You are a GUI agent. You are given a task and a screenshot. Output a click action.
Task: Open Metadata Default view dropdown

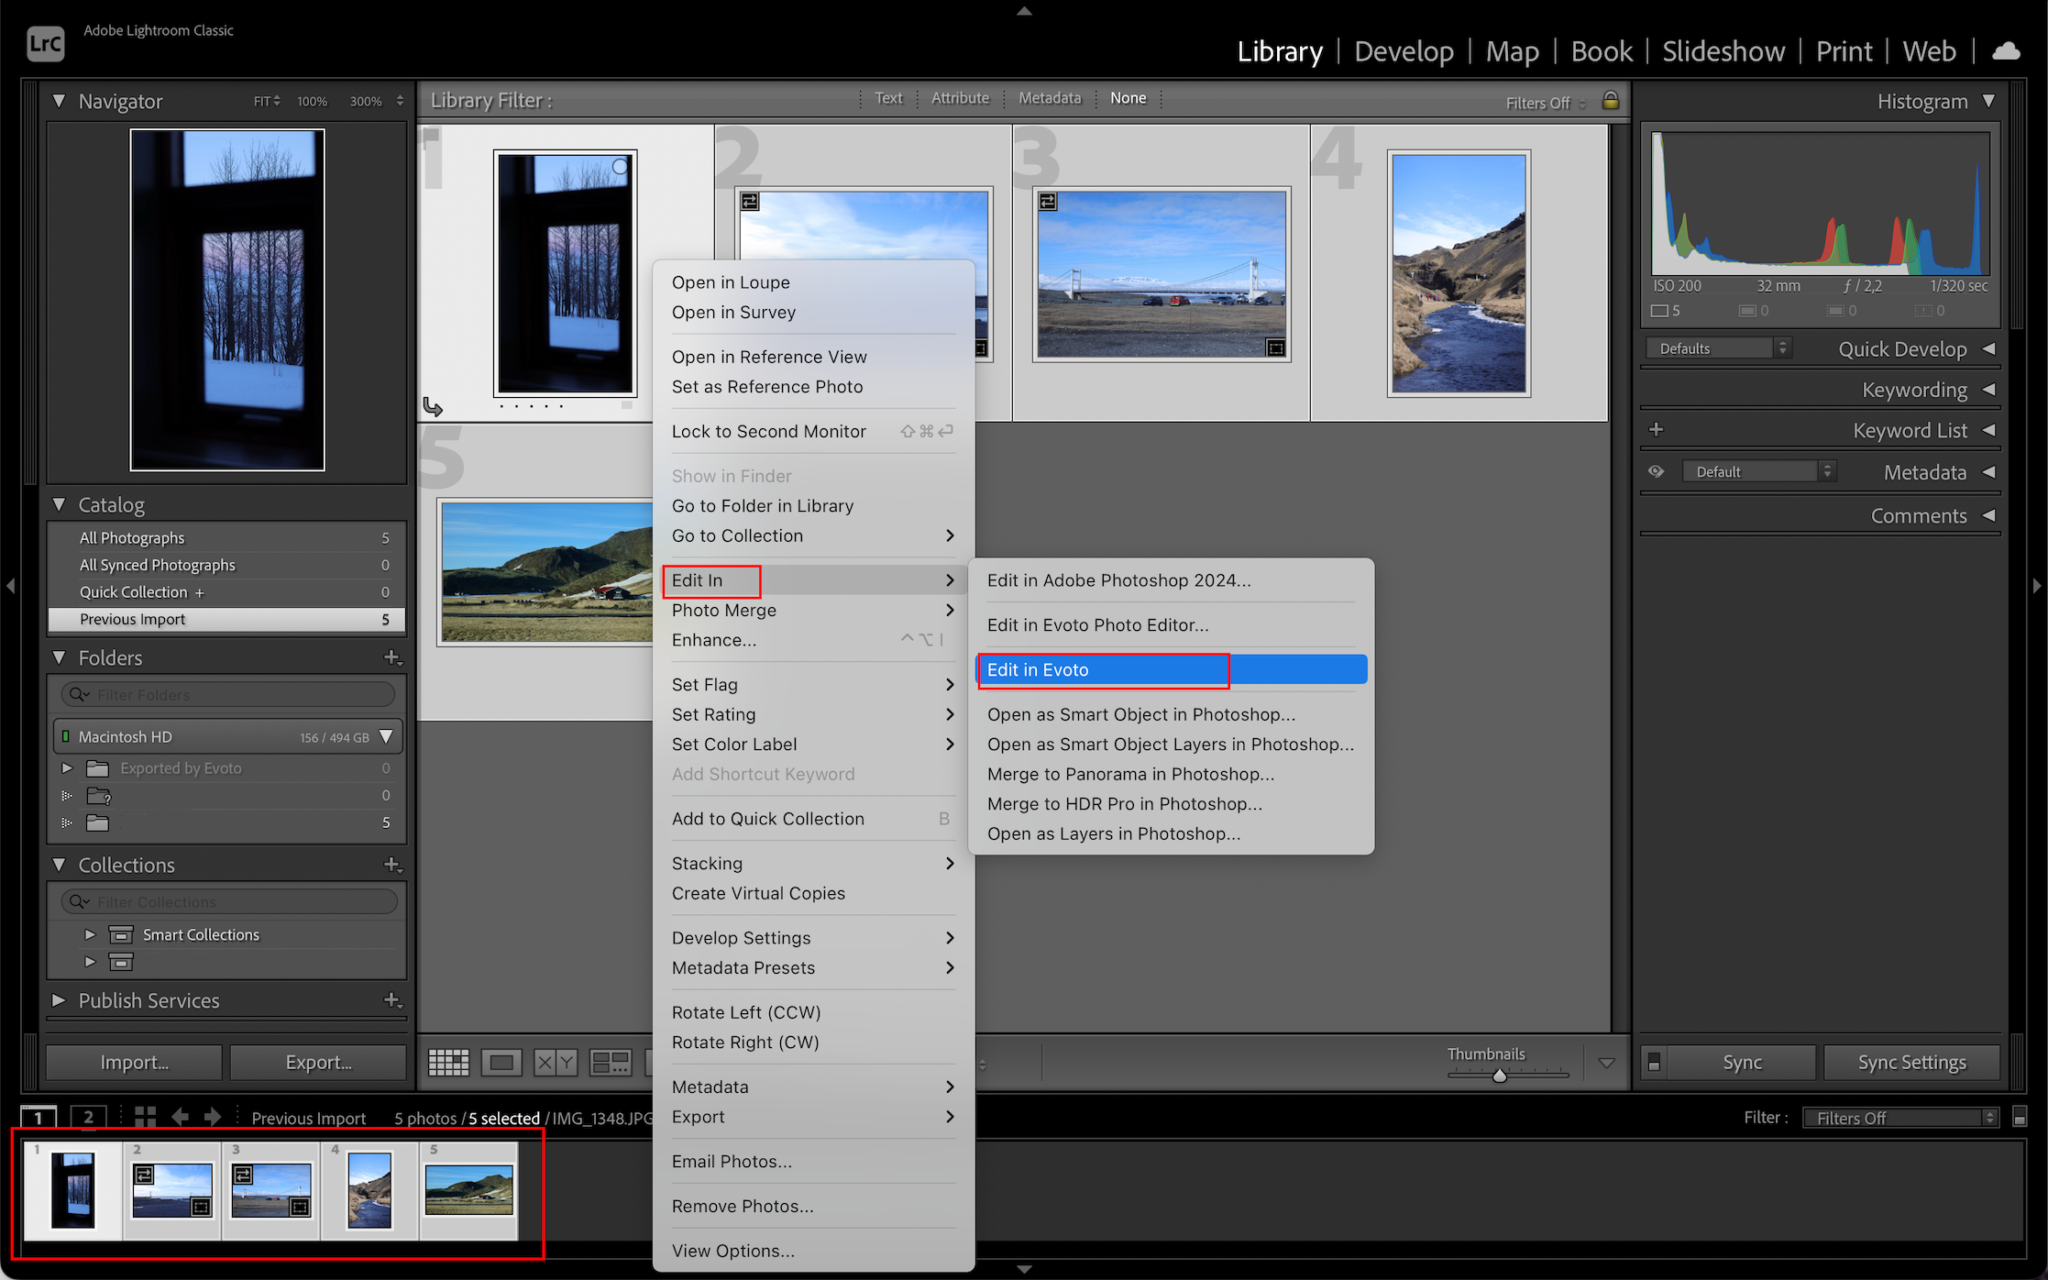(x=1759, y=471)
